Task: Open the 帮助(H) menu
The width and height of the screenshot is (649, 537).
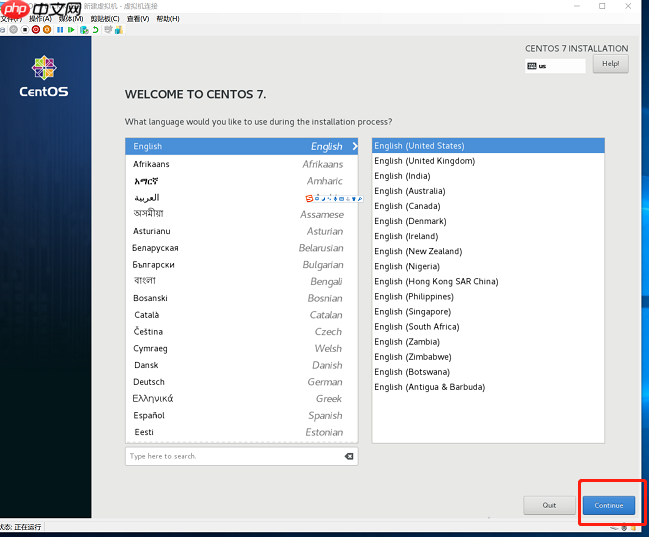Action: tap(168, 19)
